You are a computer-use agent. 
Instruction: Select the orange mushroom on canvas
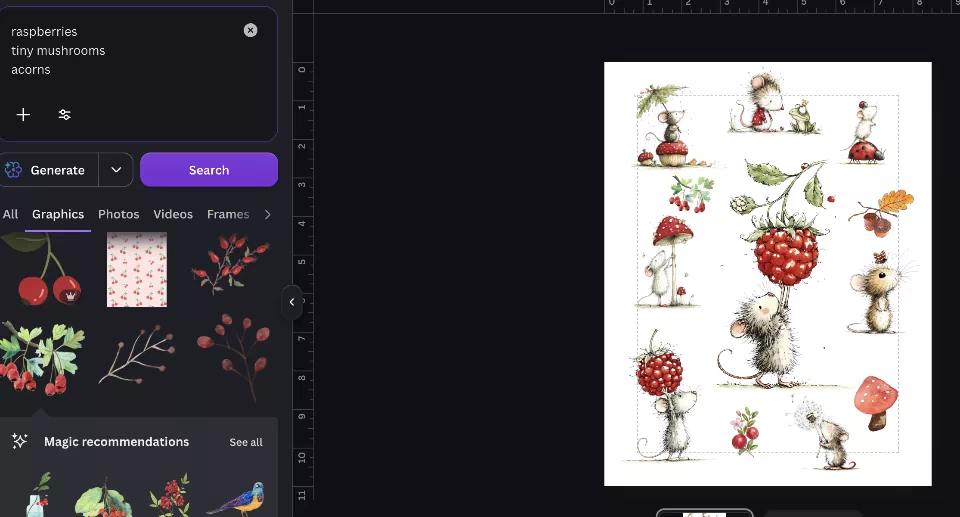[876, 402]
